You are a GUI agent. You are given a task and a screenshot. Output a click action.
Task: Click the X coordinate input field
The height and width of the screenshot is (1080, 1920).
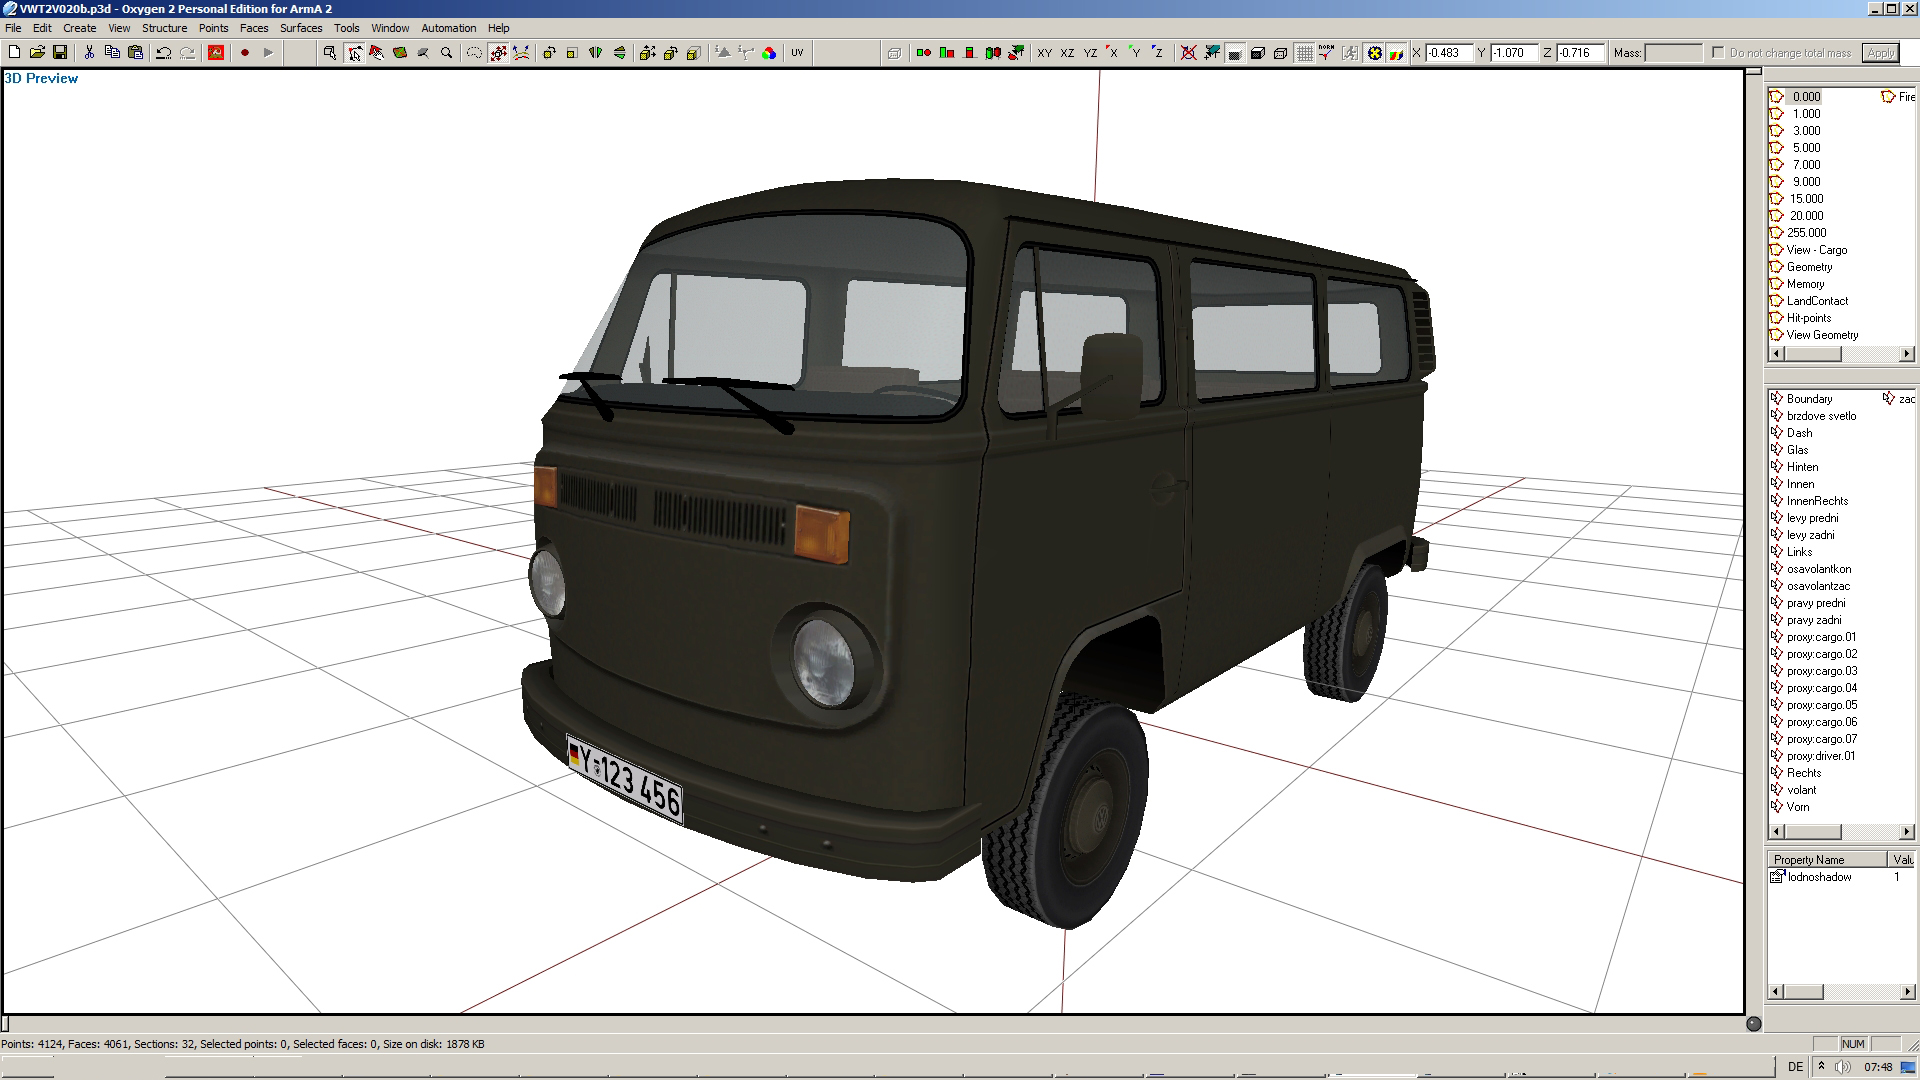pos(1449,53)
